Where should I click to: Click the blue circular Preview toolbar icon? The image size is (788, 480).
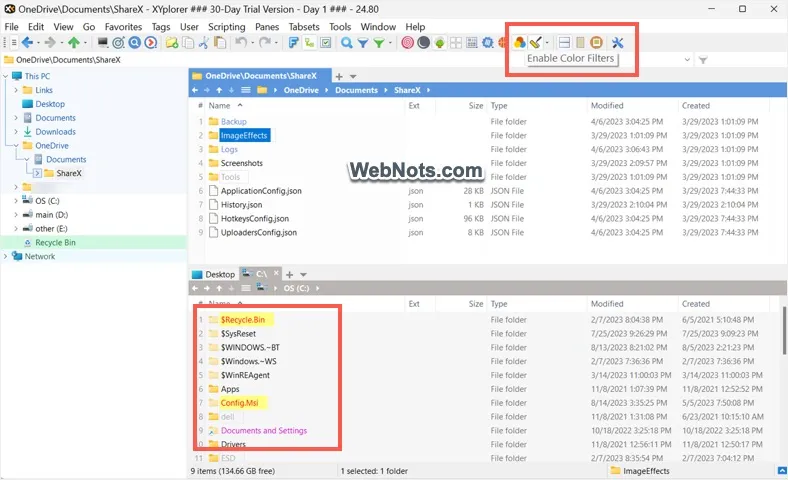[x=135, y=43]
